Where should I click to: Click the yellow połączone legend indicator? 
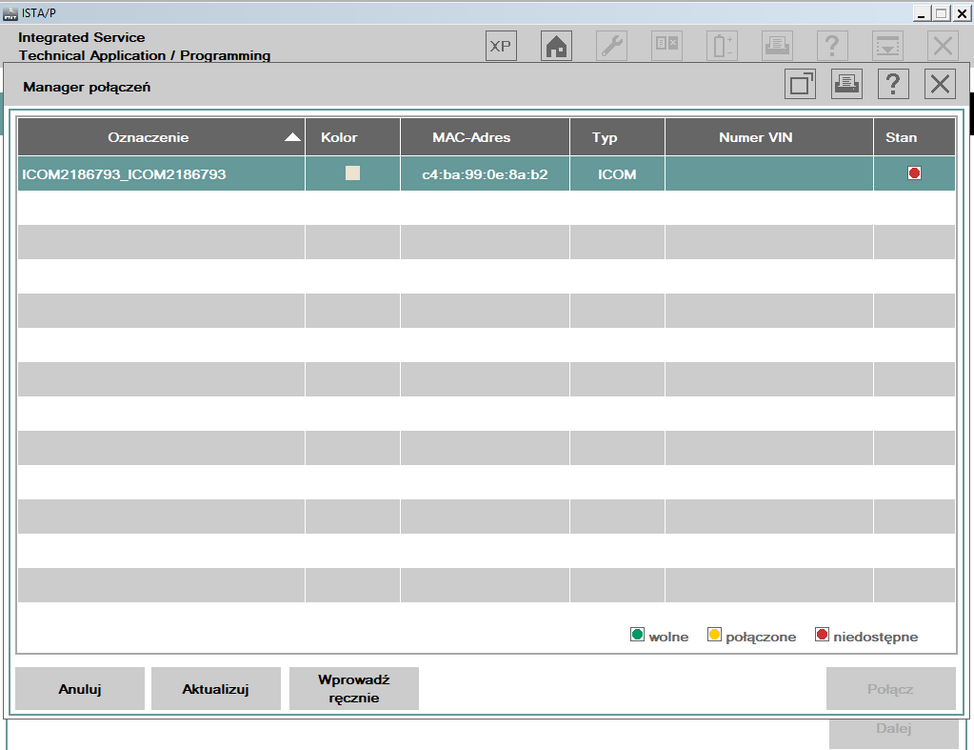tap(714, 634)
